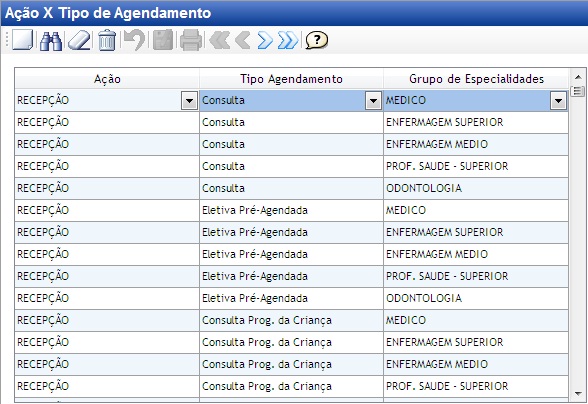The height and width of the screenshot is (404, 588).
Task: Open help with the question mark bubble
Action: [316, 40]
